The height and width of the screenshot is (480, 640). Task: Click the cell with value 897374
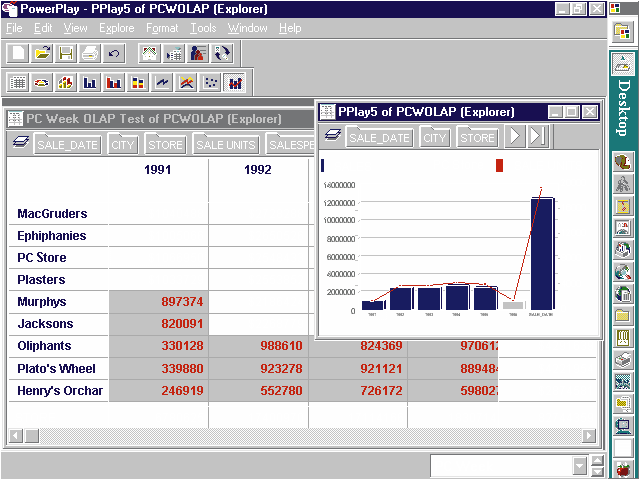tap(159, 302)
